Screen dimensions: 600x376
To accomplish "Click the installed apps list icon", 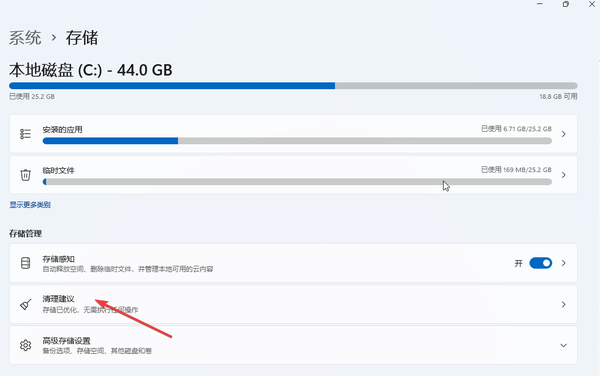I will (x=25, y=134).
